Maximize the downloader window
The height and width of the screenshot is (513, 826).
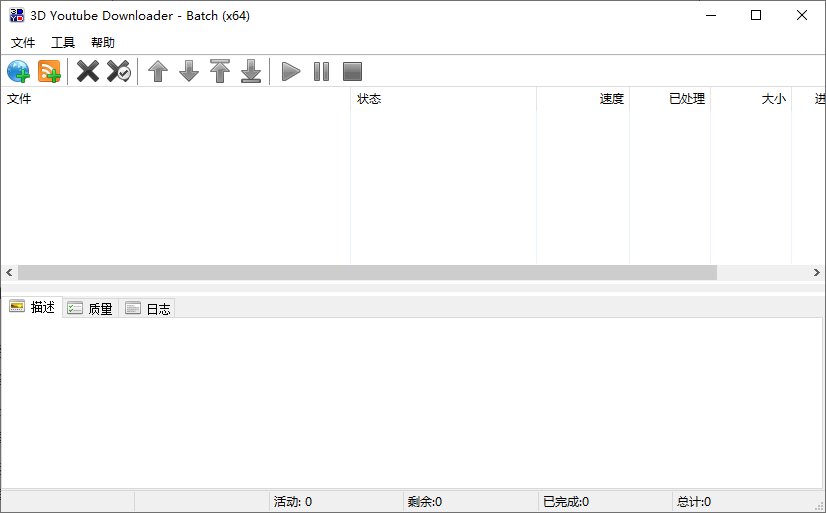(x=756, y=15)
